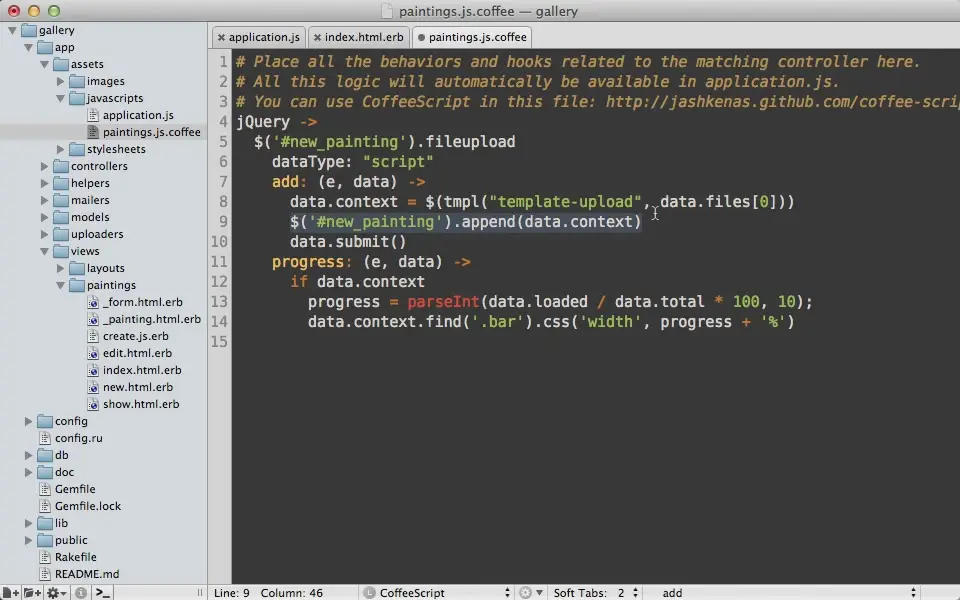Expand the helpers folder
Viewport: 960px width, 600px height.
coord(44,183)
